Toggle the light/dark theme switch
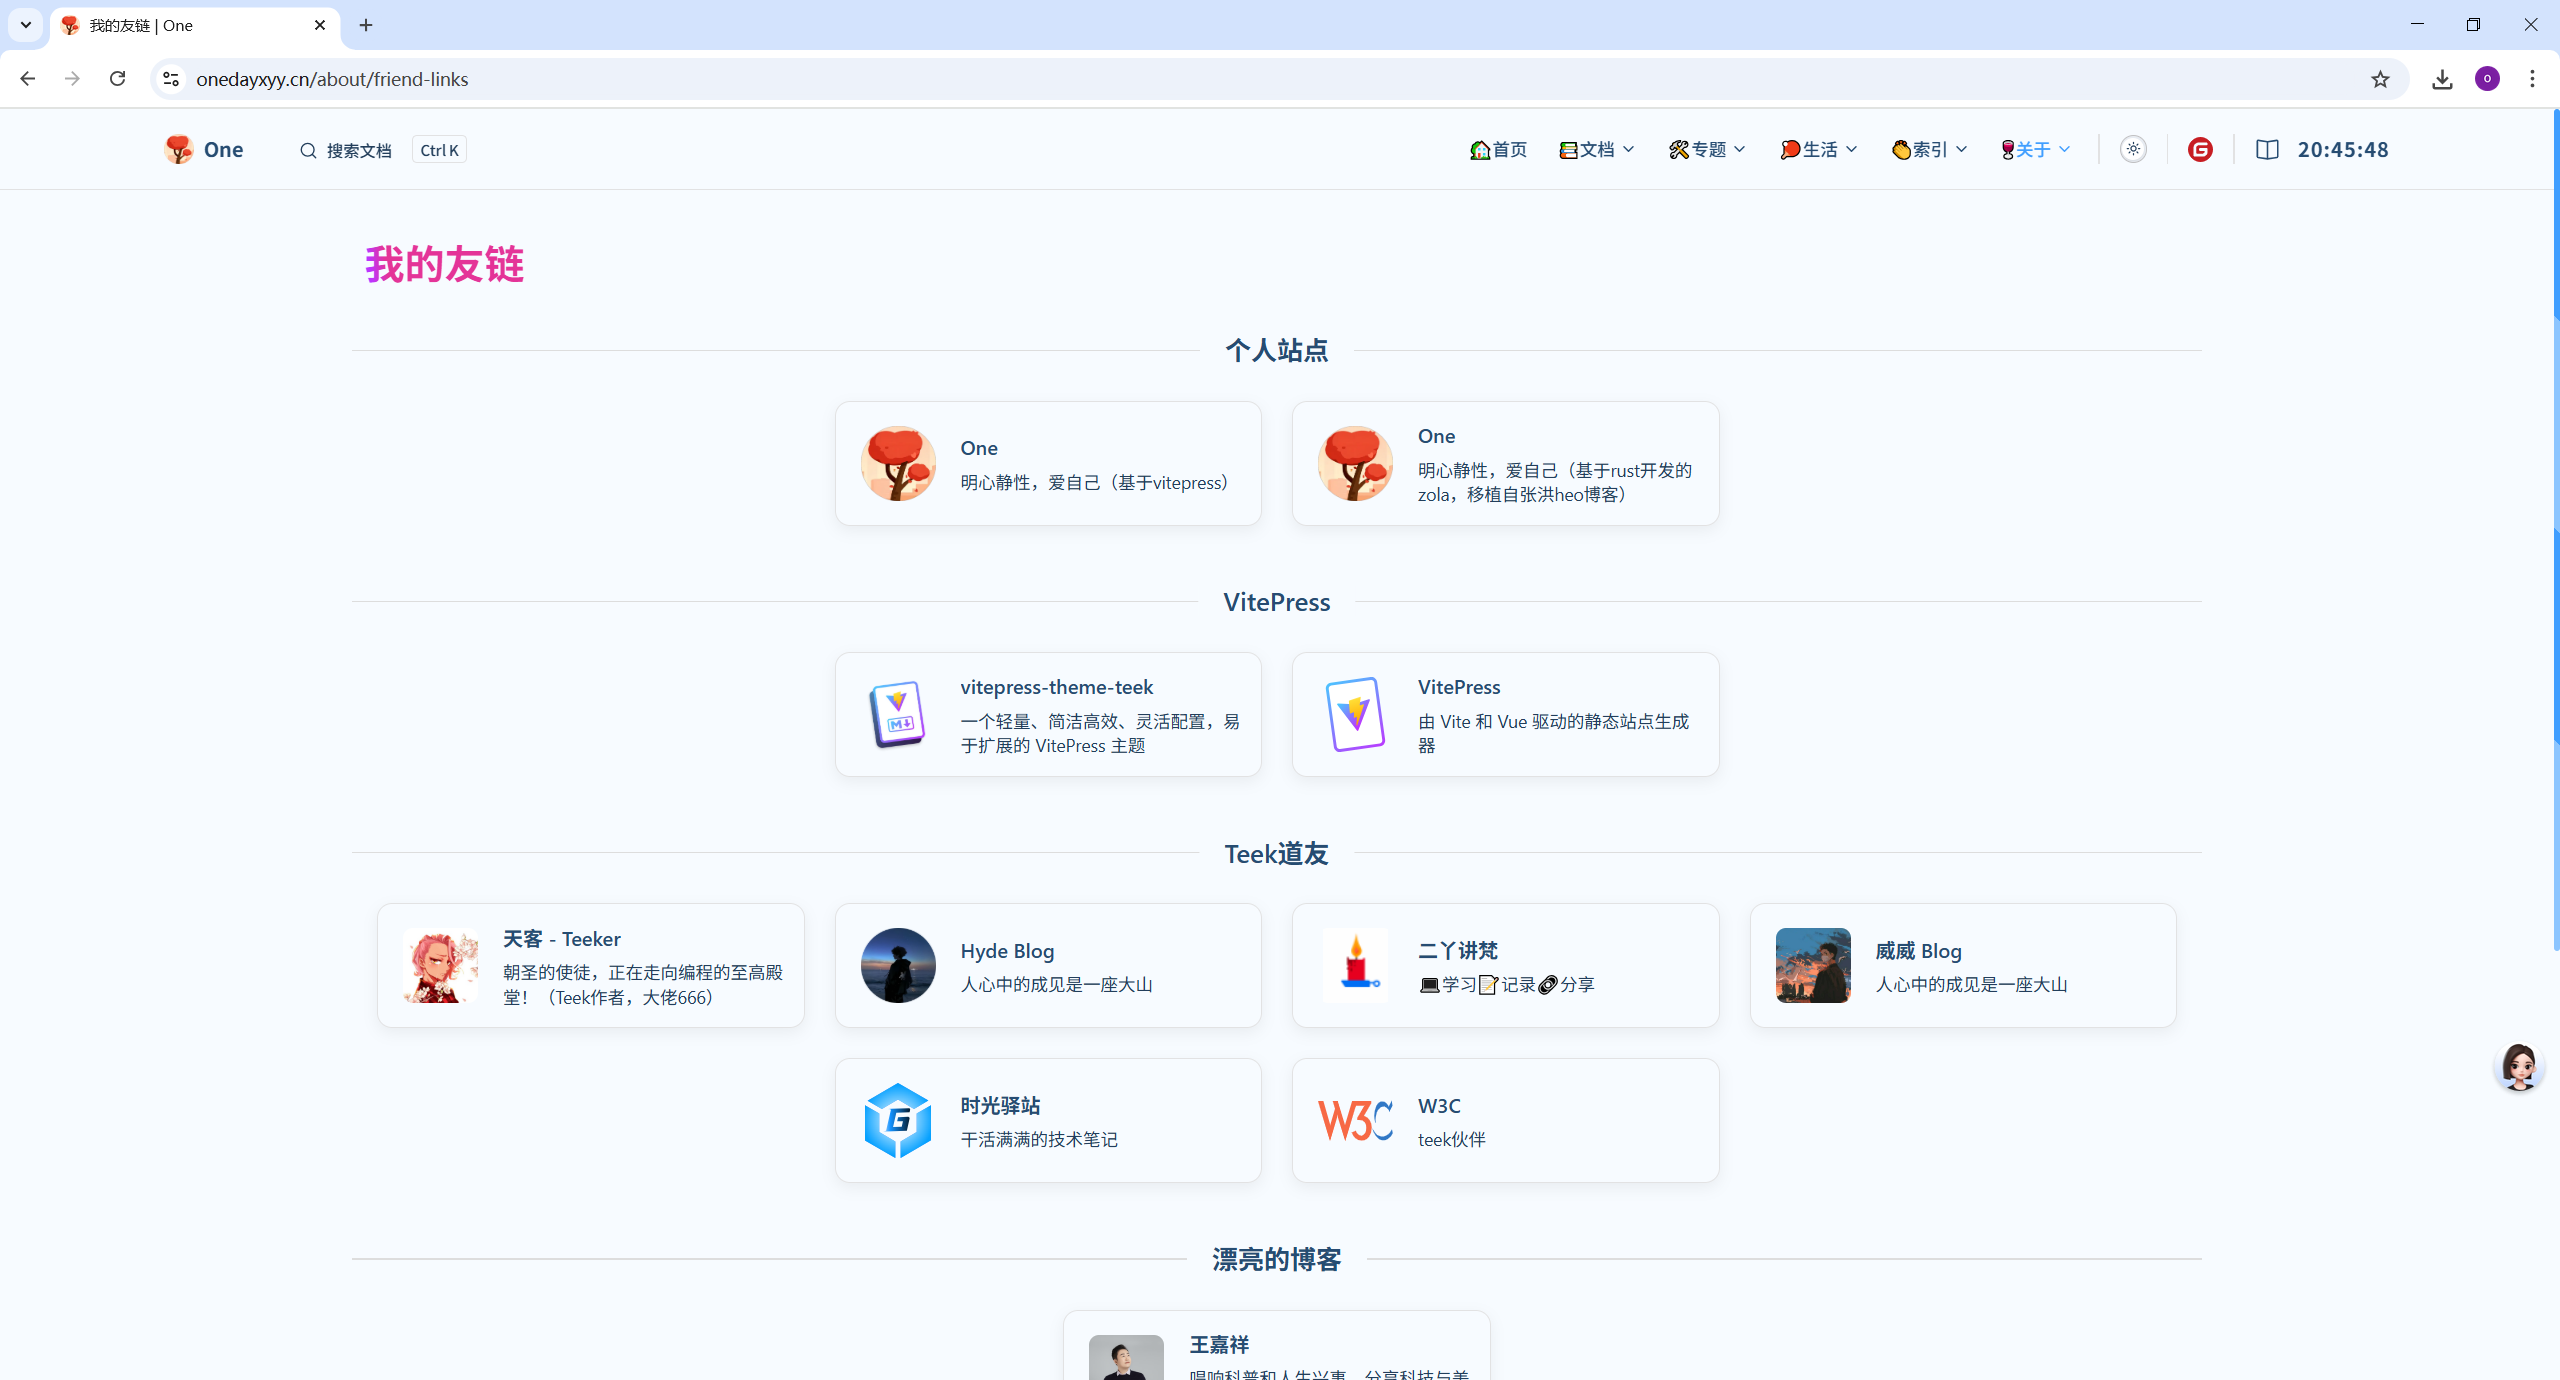Image resolution: width=2560 pixels, height=1380 pixels. click(x=2133, y=150)
